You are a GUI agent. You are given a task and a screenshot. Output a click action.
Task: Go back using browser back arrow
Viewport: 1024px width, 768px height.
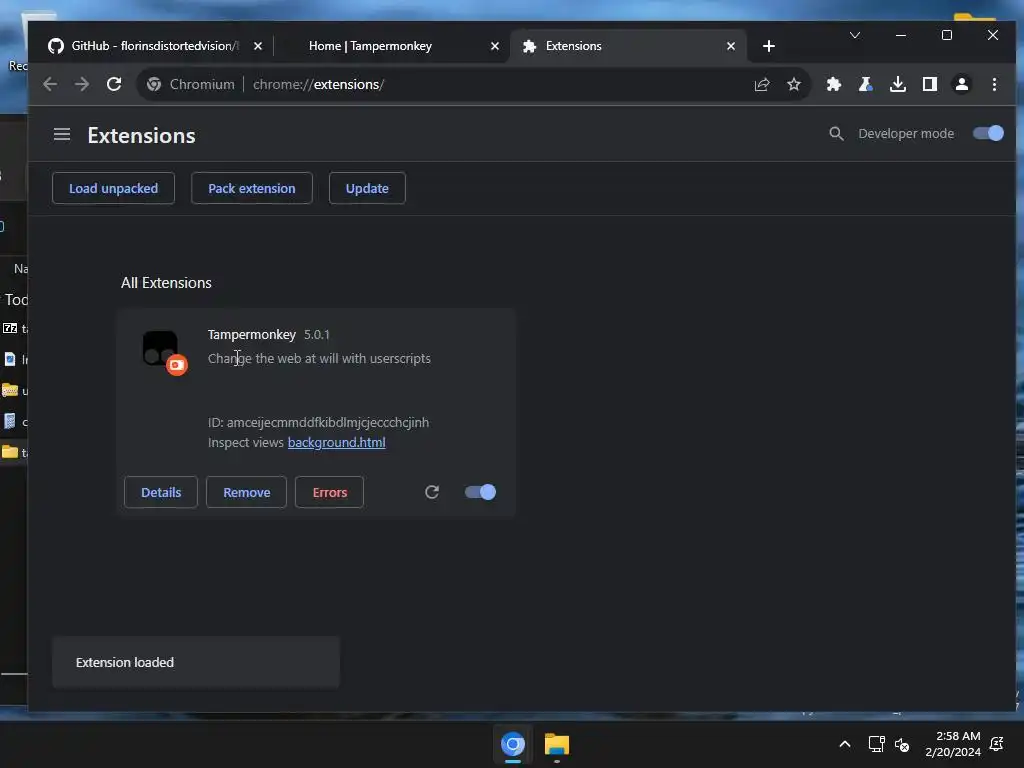pyautogui.click(x=50, y=84)
